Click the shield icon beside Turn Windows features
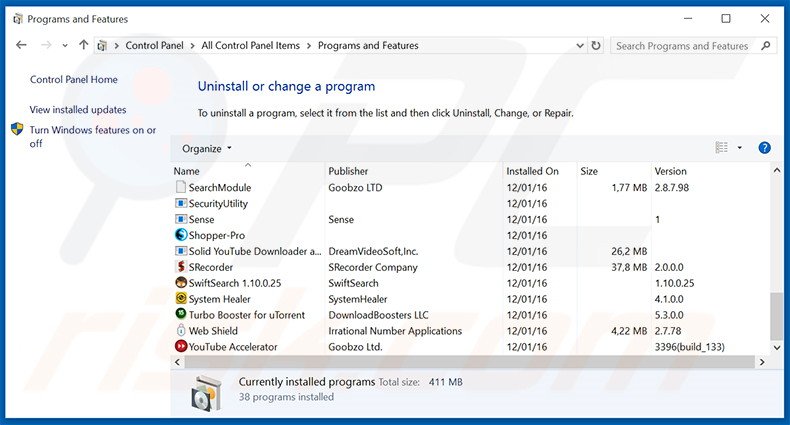Viewport: 790px width, 425px height. 17,129
